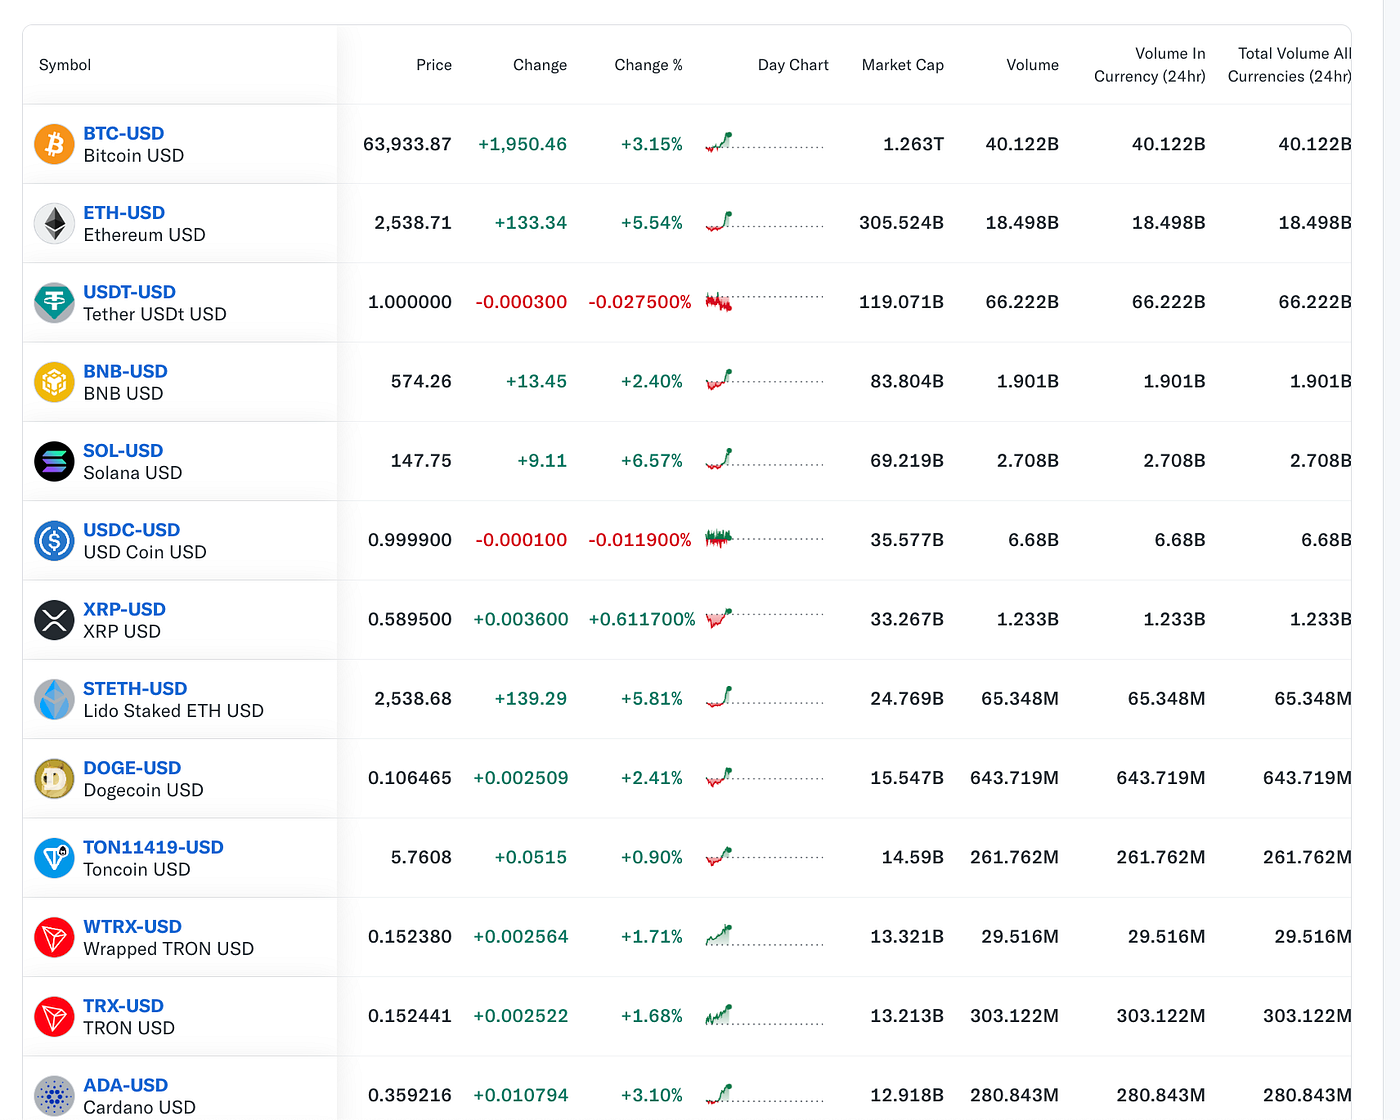The width and height of the screenshot is (1400, 1120).
Task: Click the Wrapped TRON USD name
Action: pyautogui.click(x=169, y=949)
